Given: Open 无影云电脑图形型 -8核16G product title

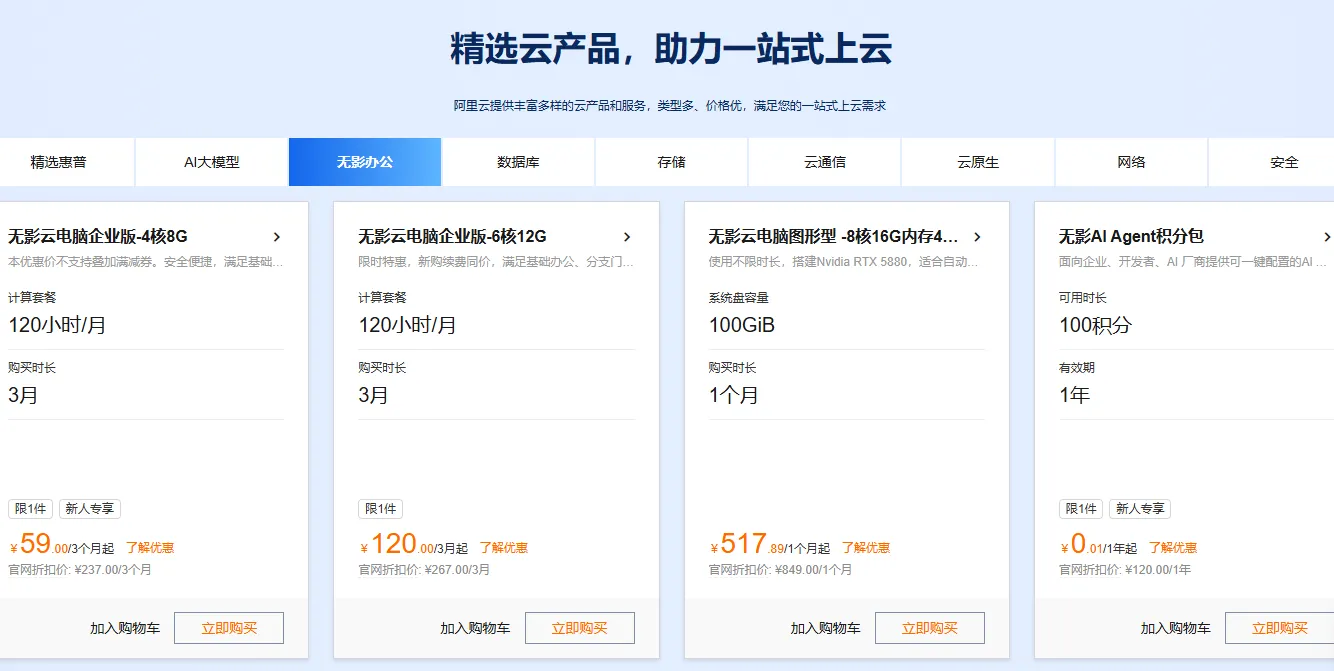Looking at the screenshot, I should click(x=834, y=237).
